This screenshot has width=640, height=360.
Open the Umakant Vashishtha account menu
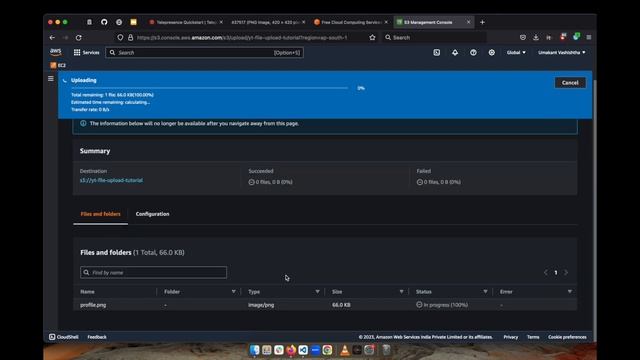point(562,53)
